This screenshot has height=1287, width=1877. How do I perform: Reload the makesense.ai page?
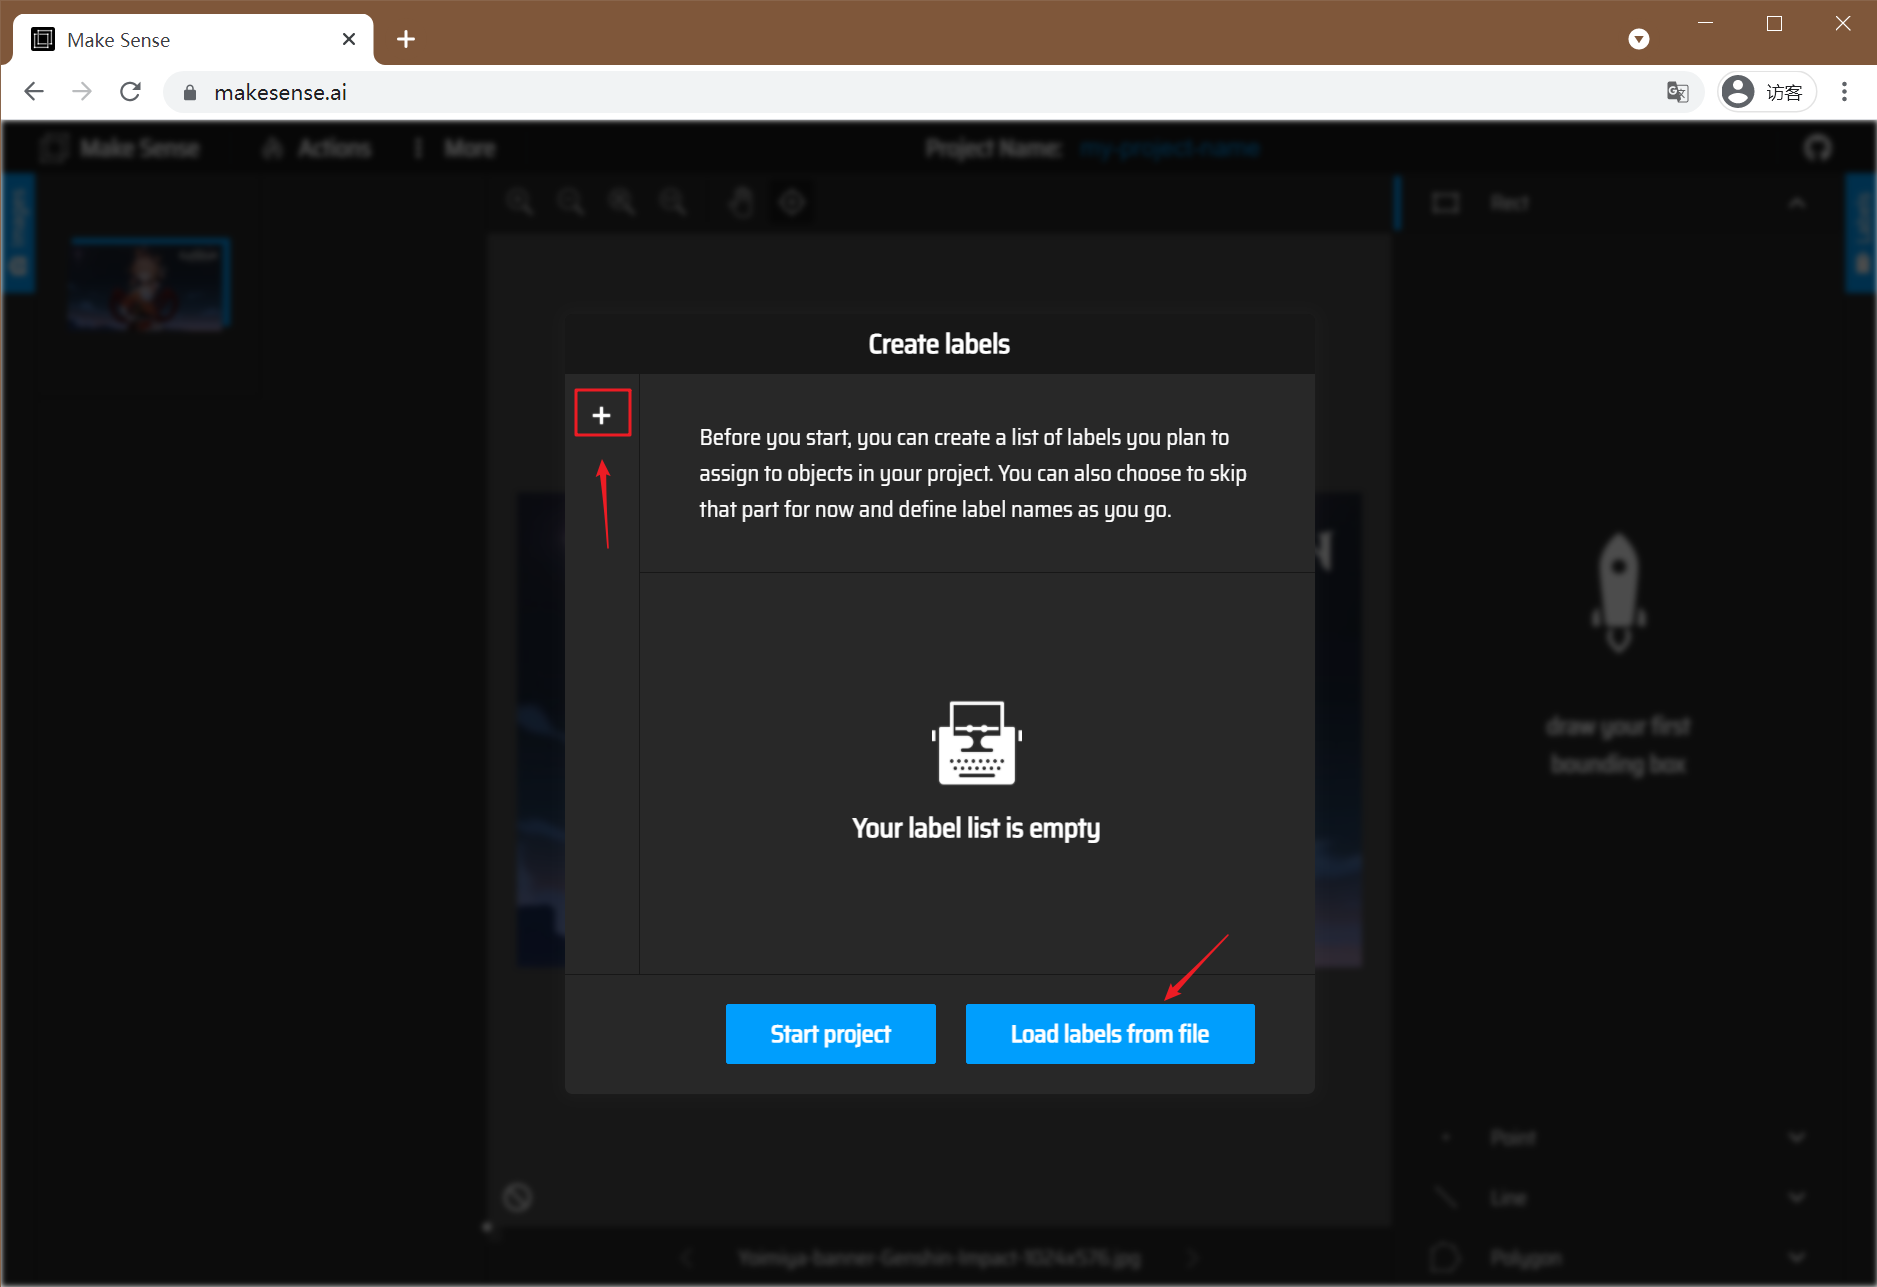[x=130, y=92]
